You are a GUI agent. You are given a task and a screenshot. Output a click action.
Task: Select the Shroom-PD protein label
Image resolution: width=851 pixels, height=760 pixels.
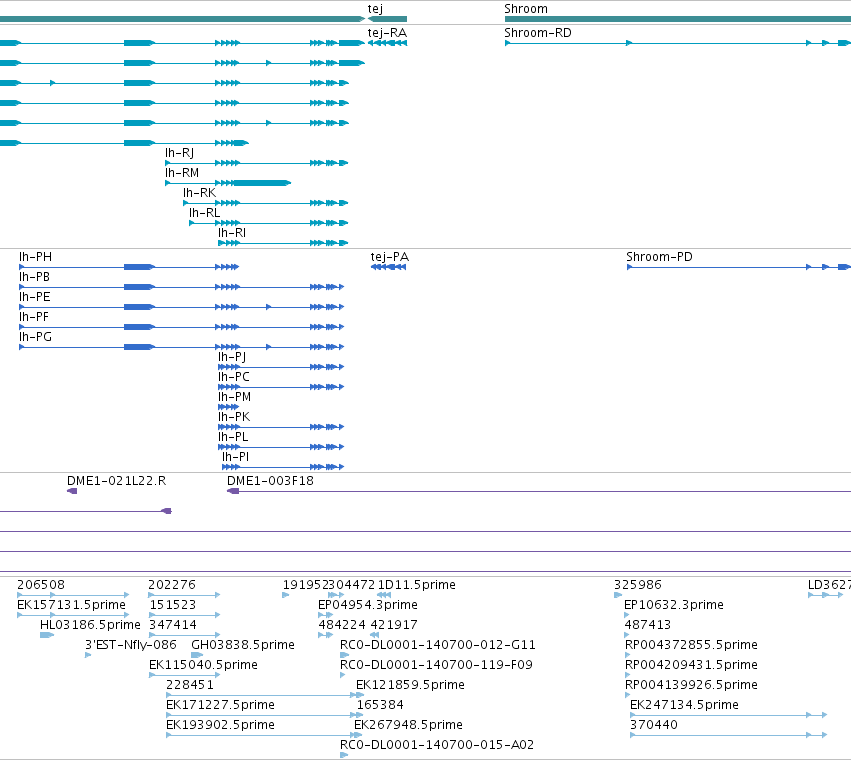click(x=659, y=257)
